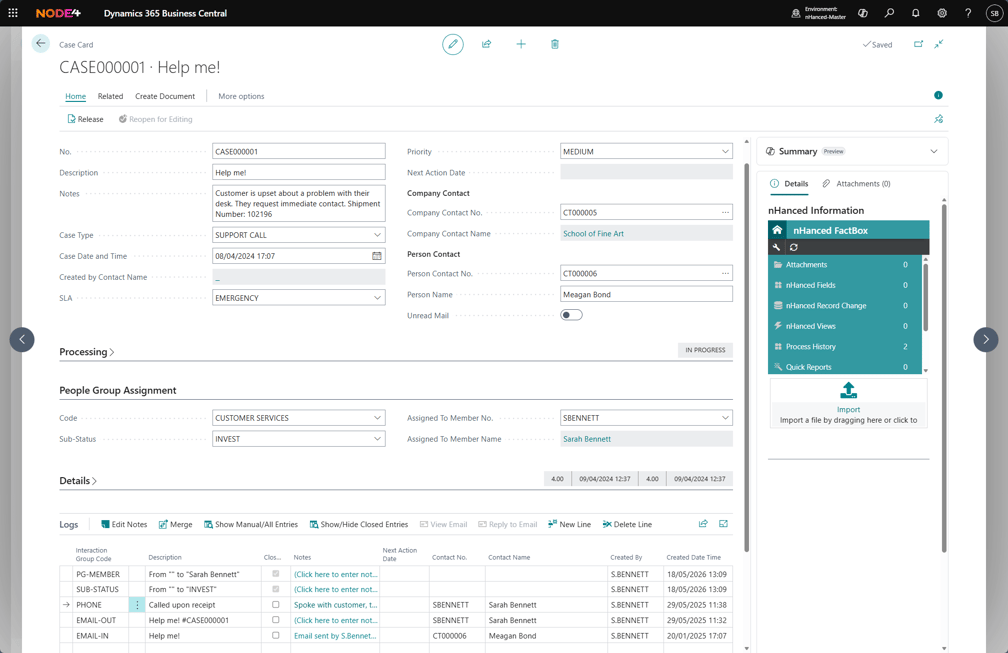This screenshot has height=653, width=1008.
Task: Toggle Closed checkbox on EMAIL-OUT row
Action: (276, 620)
